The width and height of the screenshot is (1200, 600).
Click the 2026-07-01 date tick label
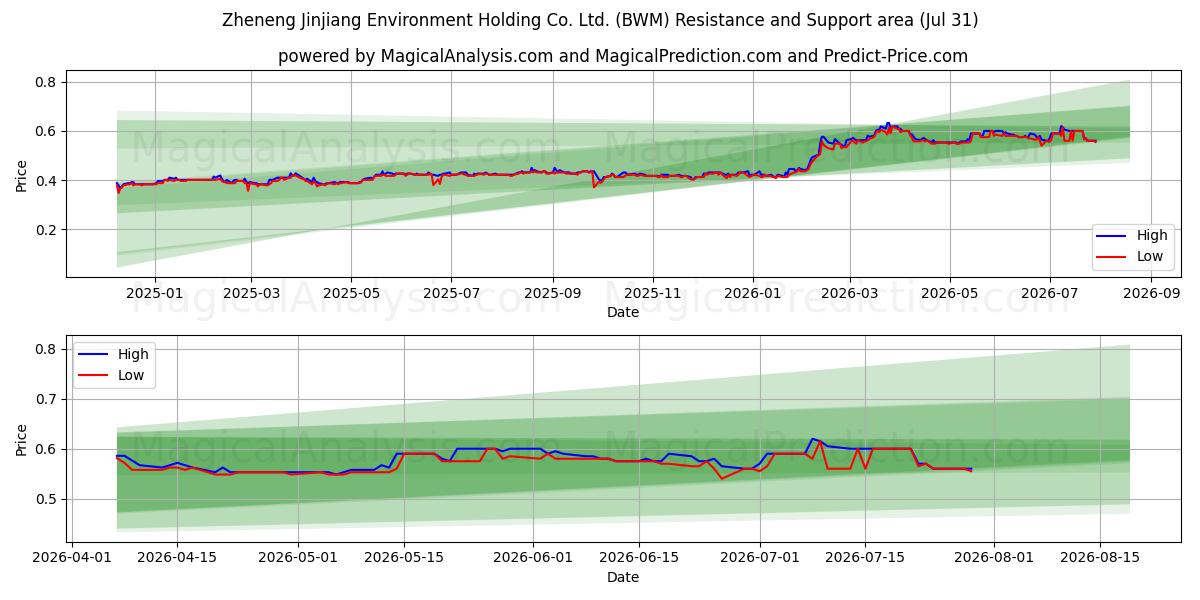click(x=760, y=559)
